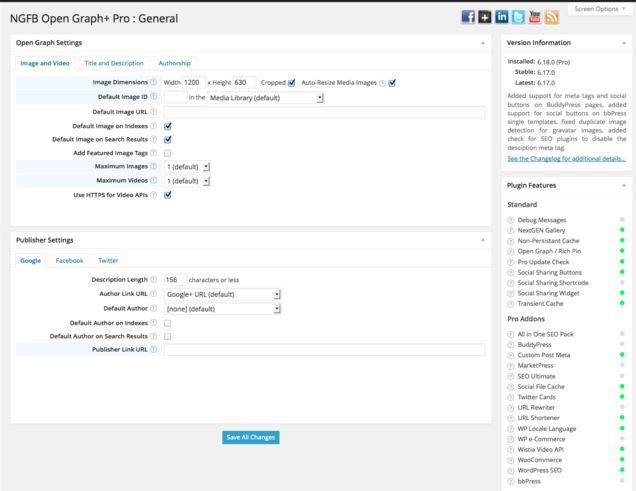This screenshot has height=491, width=636.
Task: Click the Open Graph / Rich Pin label
Action: pyautogui.click(x=549, y=251)
